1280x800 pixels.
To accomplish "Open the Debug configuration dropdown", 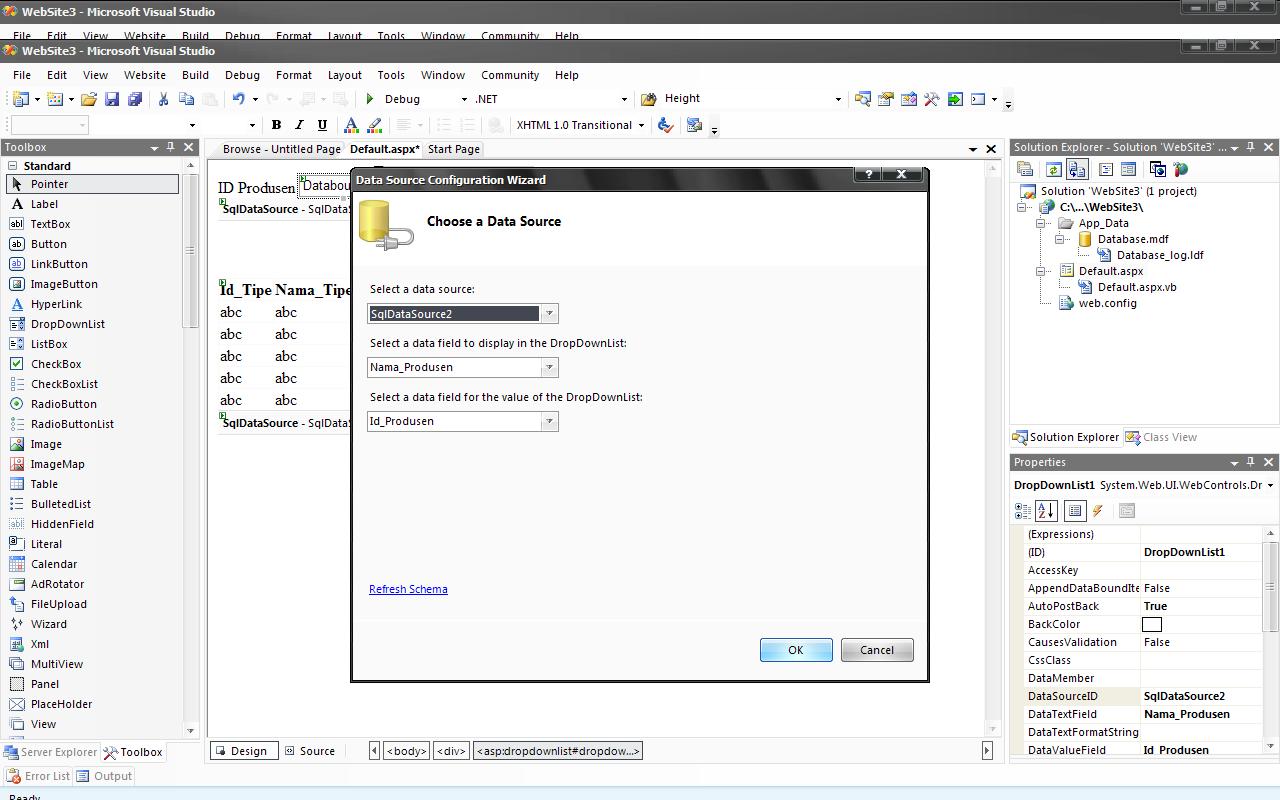I will (x=463, y=99).
